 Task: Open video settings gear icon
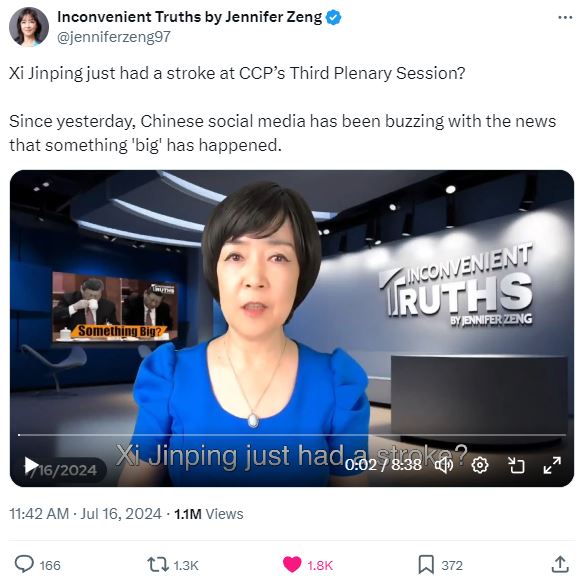[x=480, y=465]
